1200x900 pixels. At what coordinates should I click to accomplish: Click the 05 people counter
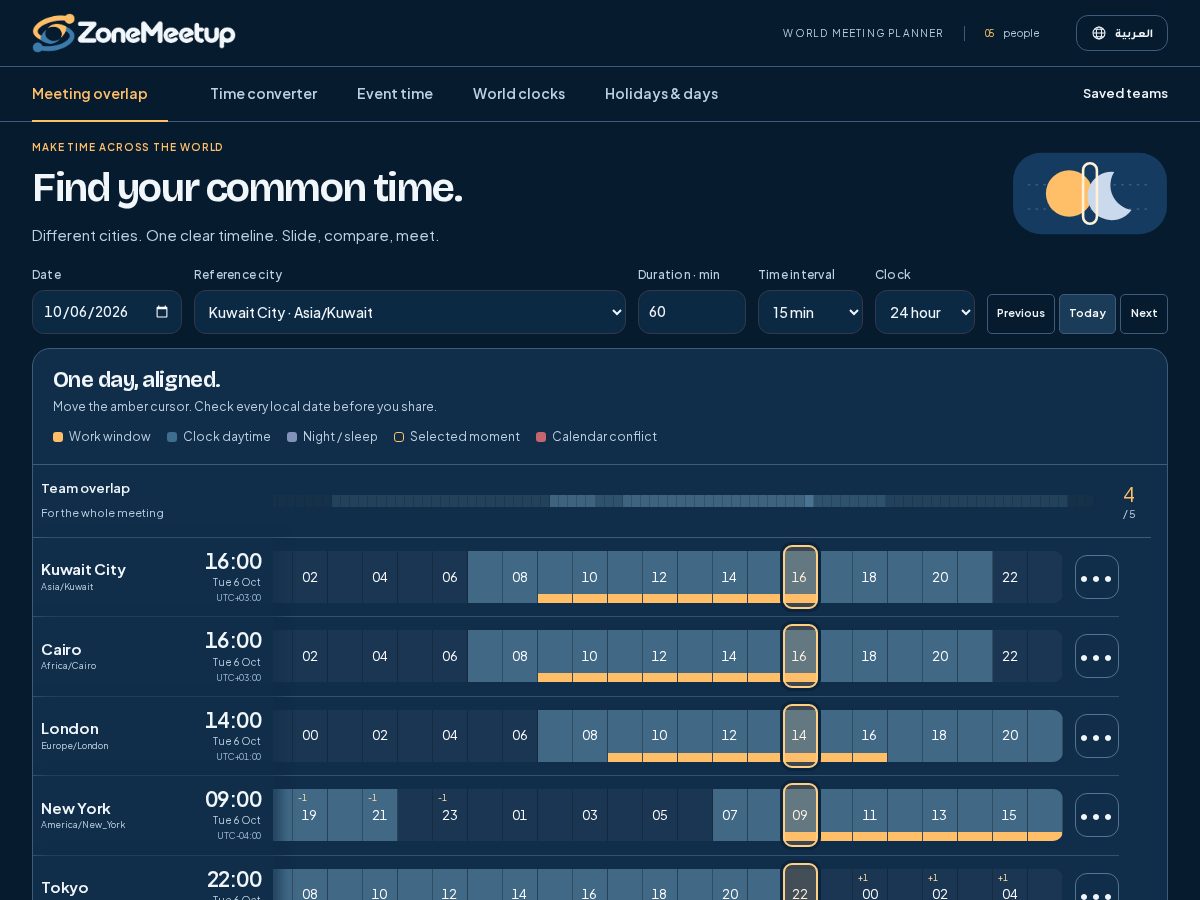pos(1012,33)
